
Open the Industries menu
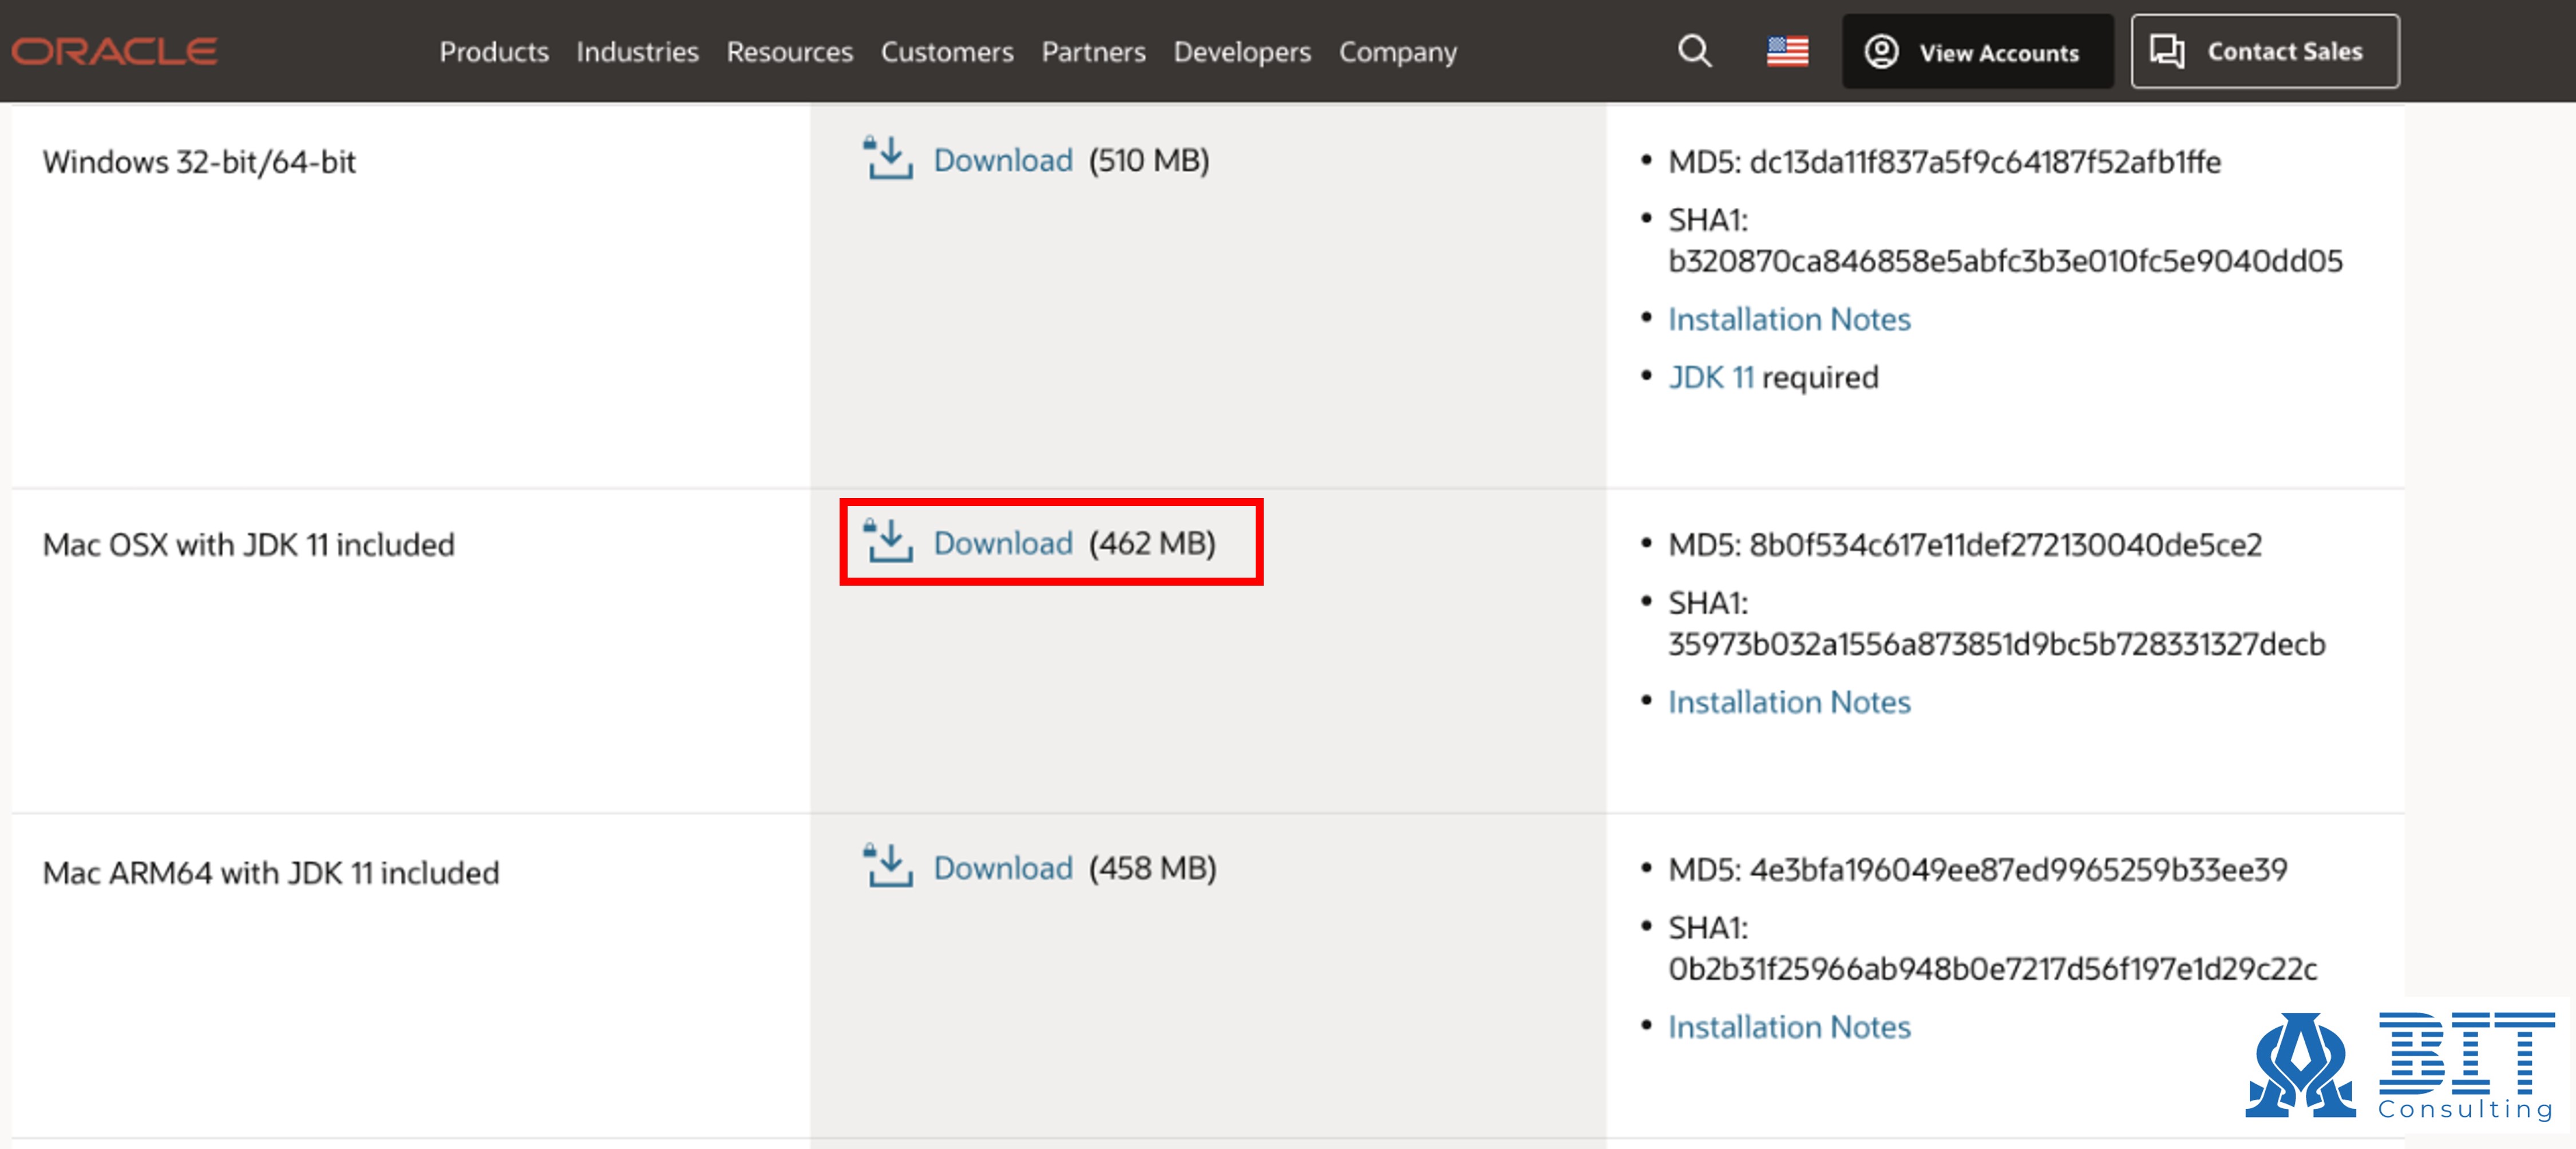(637, 52)
